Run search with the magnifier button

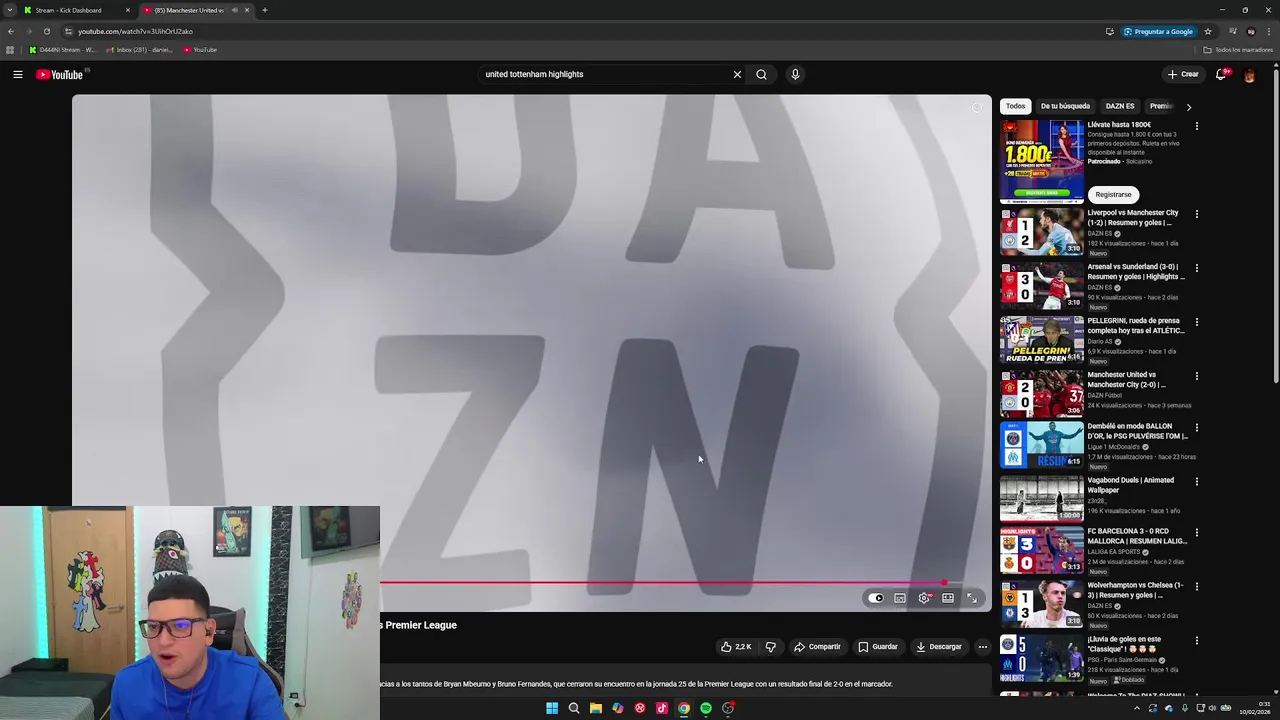click(x=761, y=74)
